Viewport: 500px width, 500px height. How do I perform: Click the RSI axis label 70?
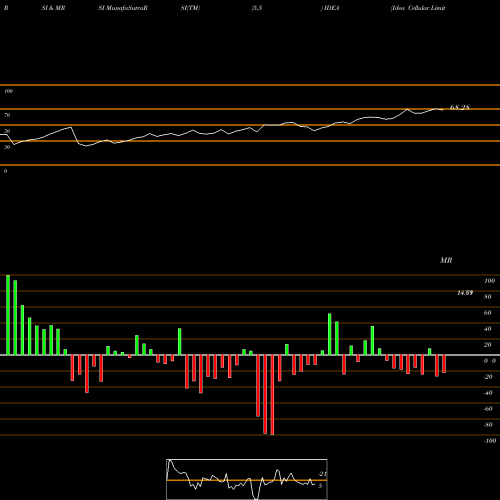click(x=7, y=115)
